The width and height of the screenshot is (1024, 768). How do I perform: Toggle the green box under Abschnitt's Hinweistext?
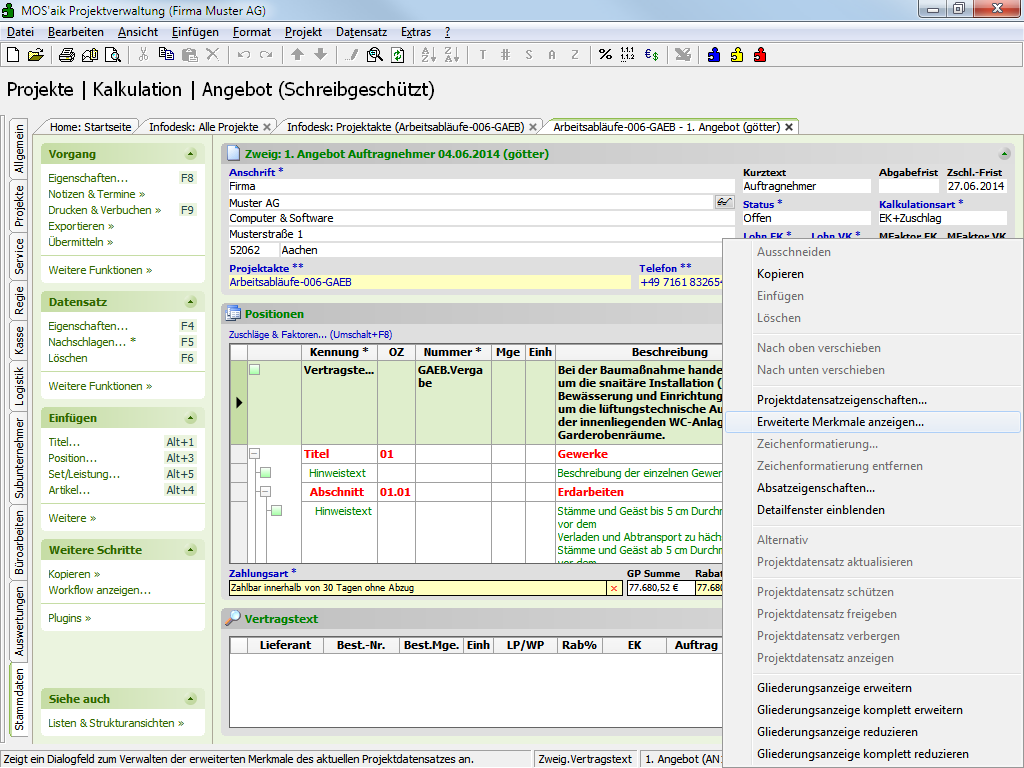[x=276, y=511]
